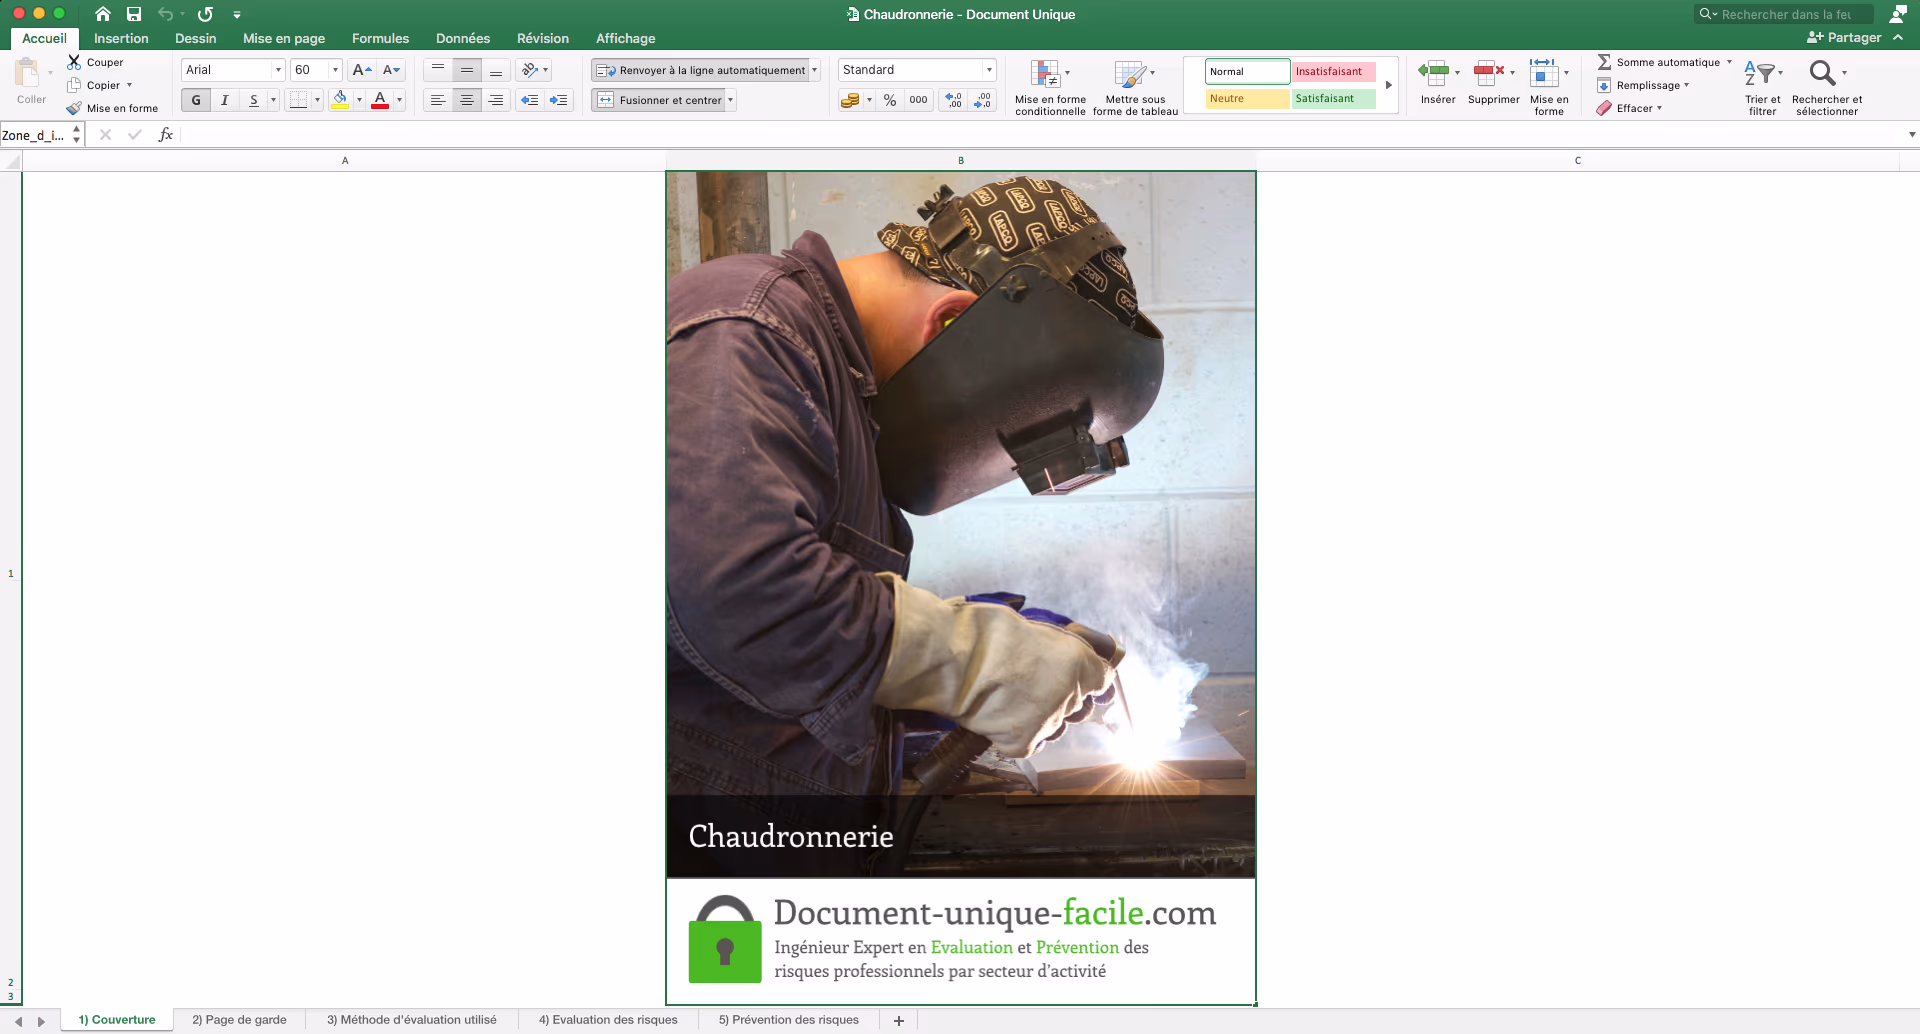Toggle Renvoyer à la ligne automatiquement
Viewport: 1920px width, 1034px height.
(700, 70)
